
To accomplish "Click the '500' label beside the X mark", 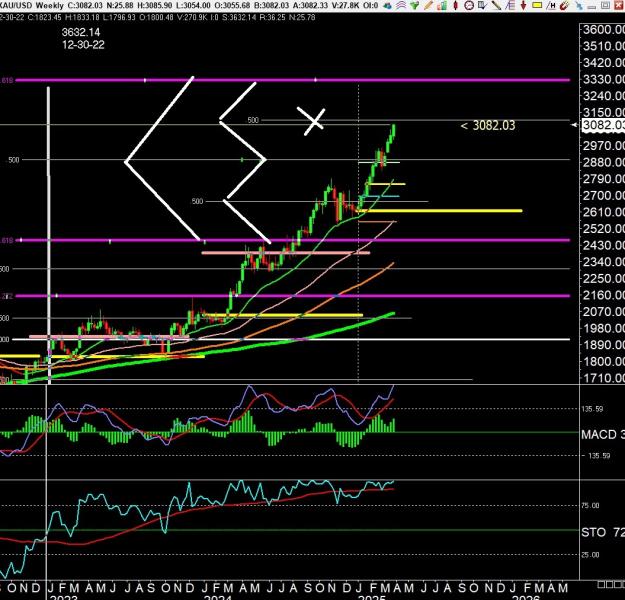I will click(x=253, y=120).
